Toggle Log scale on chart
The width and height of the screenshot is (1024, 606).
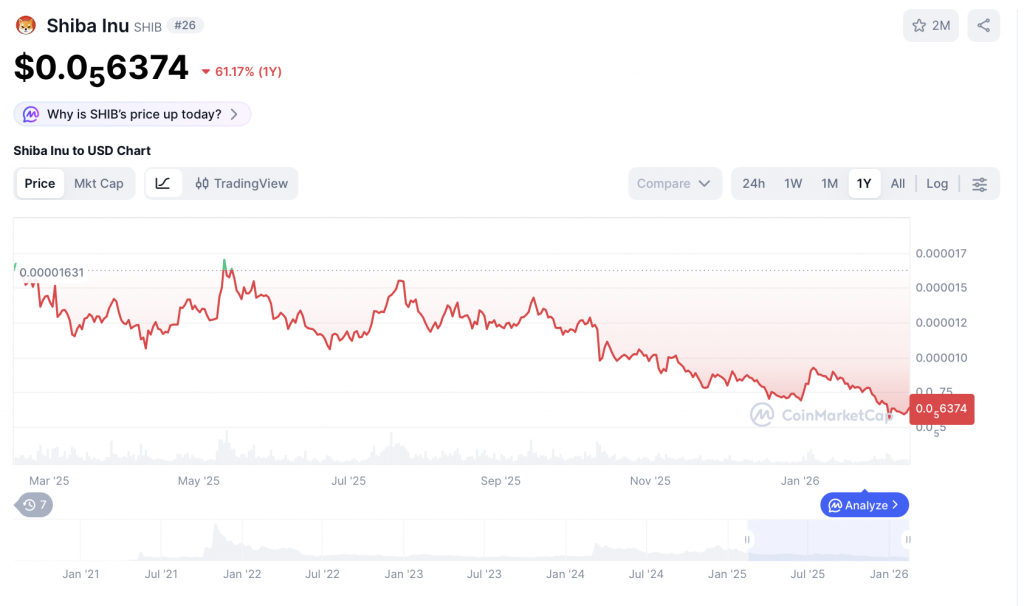click(937, 184)
